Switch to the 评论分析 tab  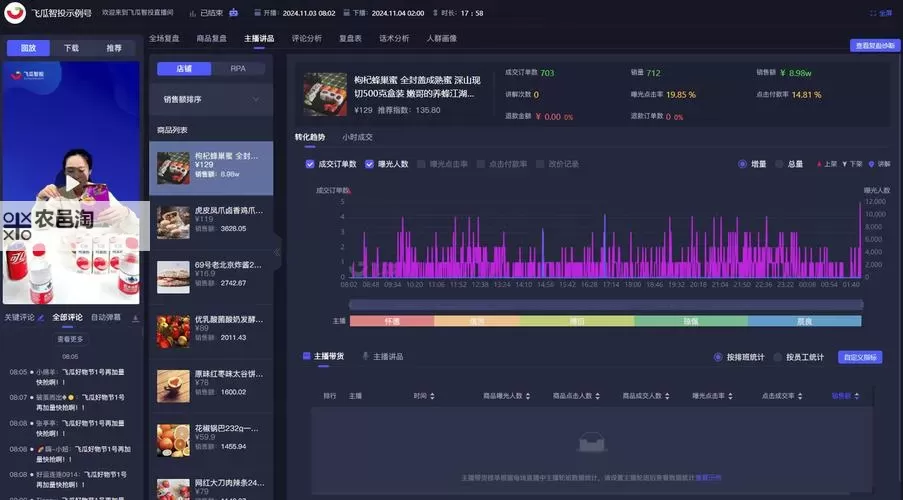(x=306, y=39)
